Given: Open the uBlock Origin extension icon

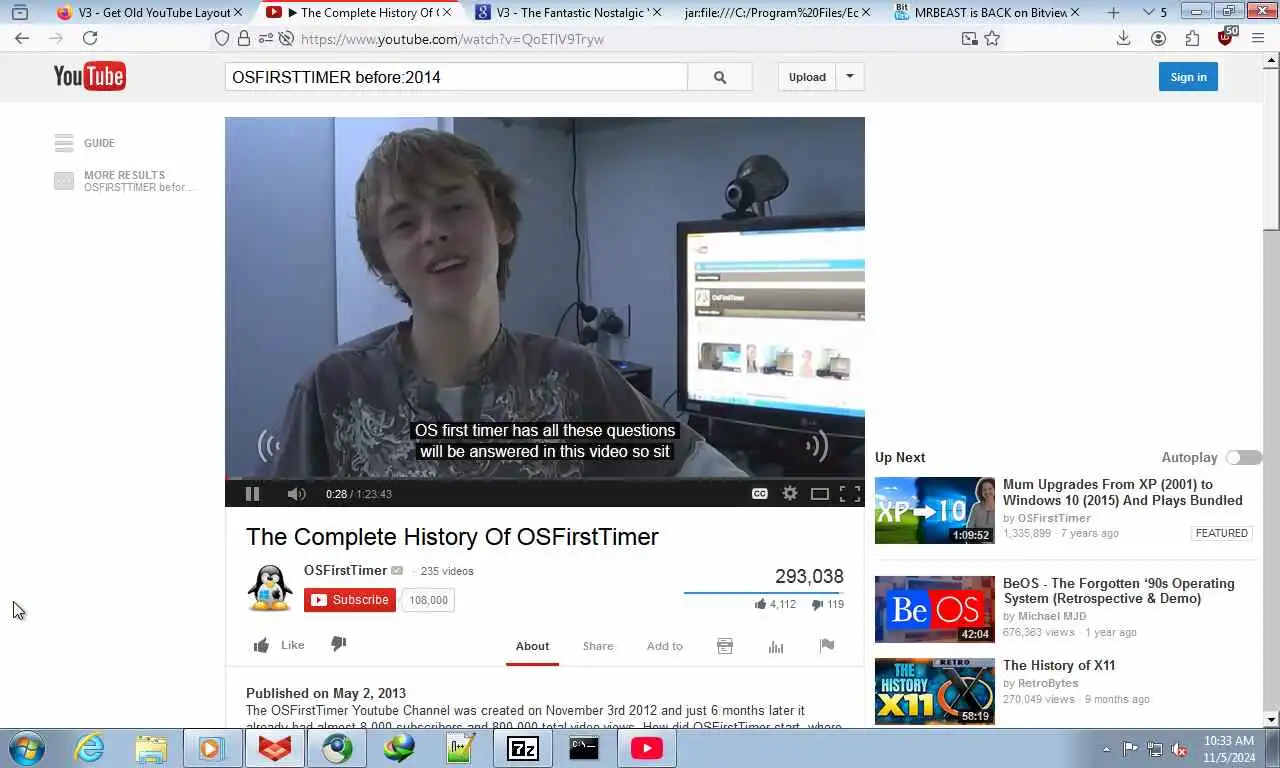Looking at the screenshot, I should [x=1226, y=37].
